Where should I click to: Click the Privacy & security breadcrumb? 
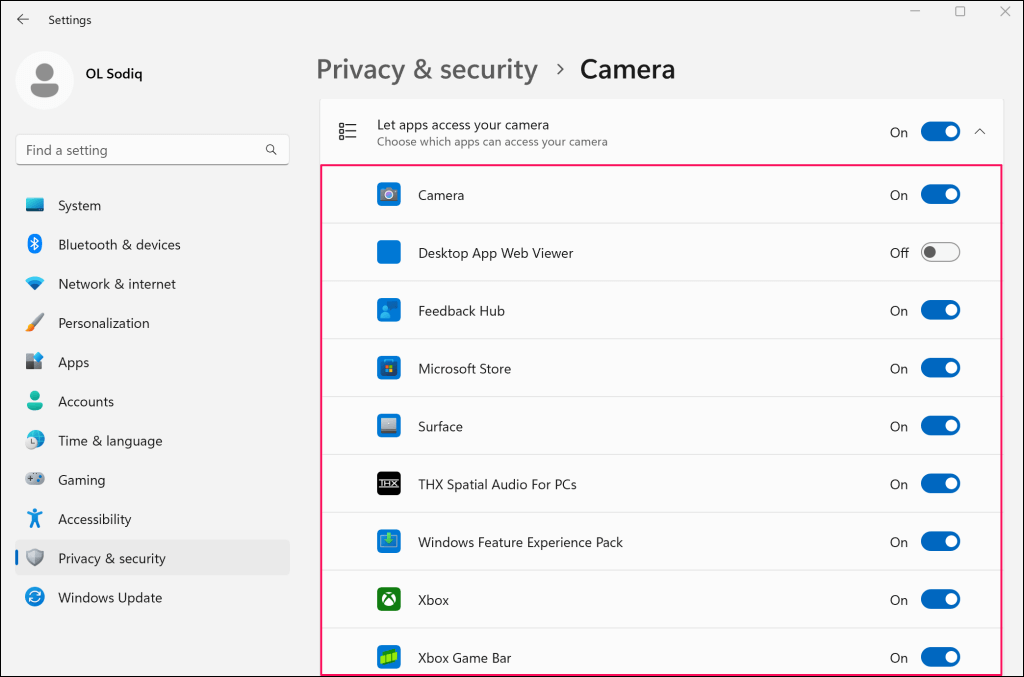click(427, 69)
